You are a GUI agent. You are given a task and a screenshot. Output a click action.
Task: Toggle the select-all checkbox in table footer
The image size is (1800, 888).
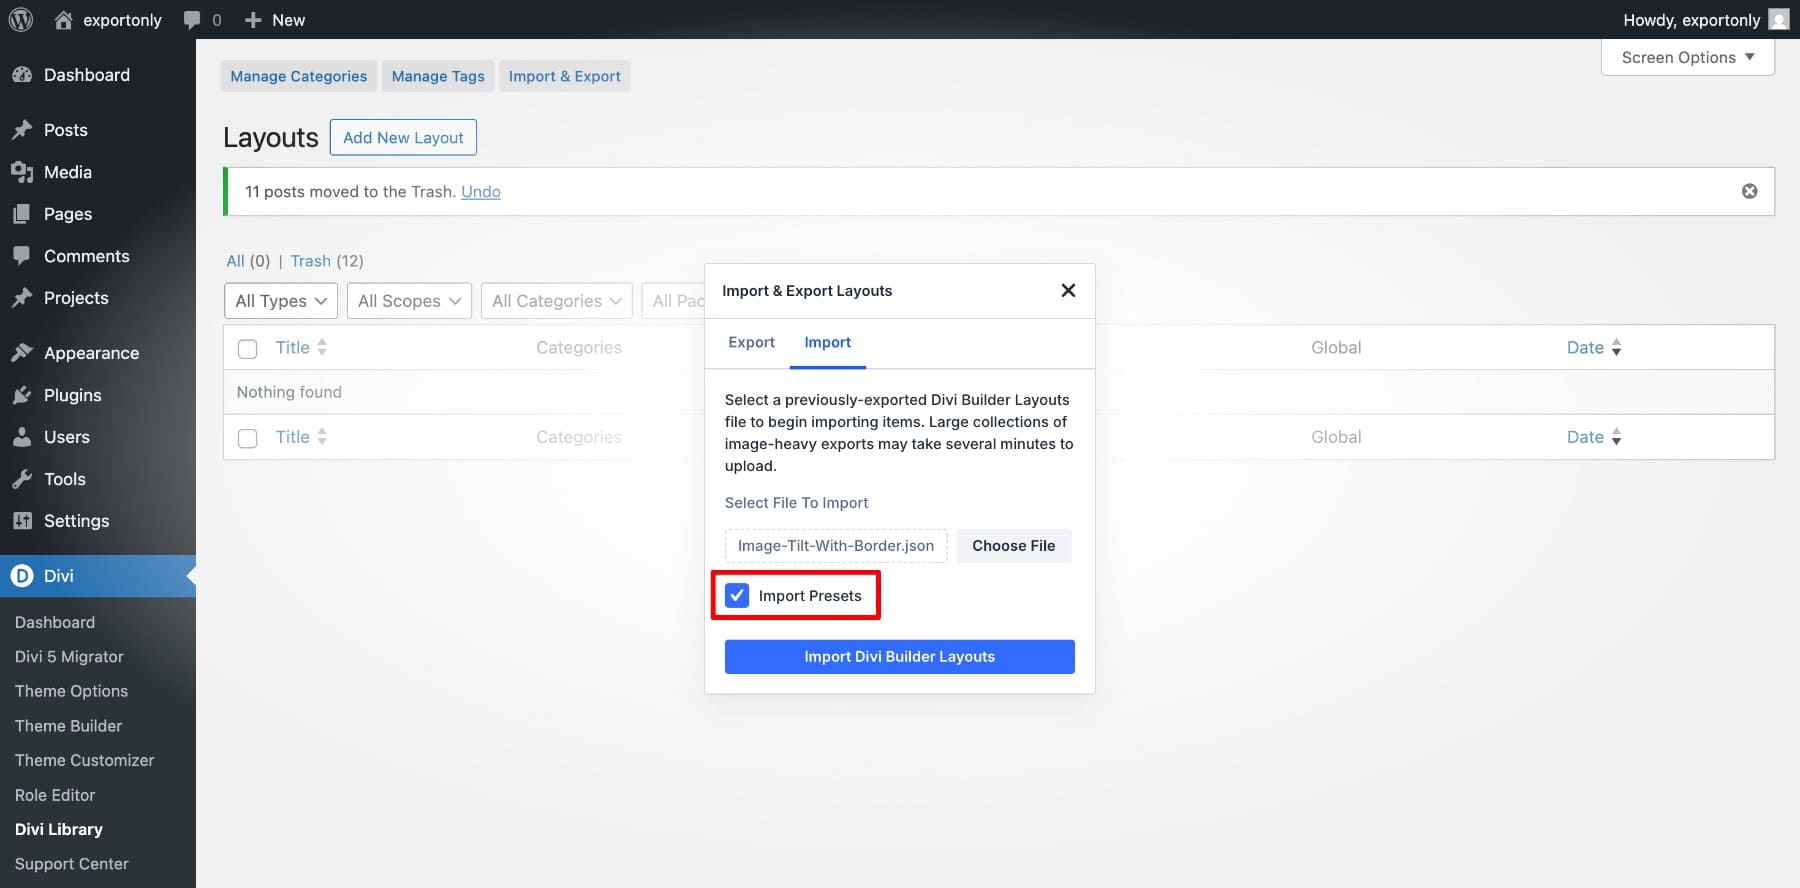[247, 438]
